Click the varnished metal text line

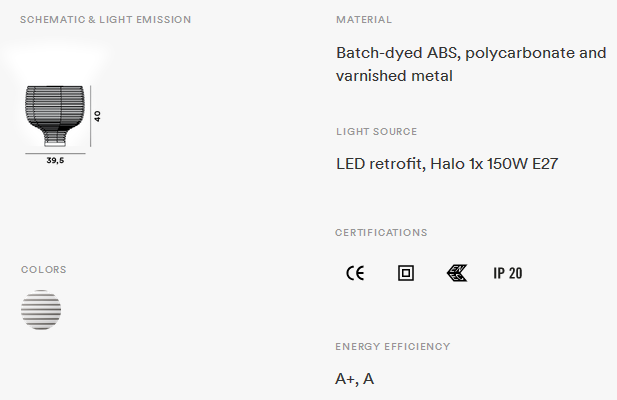coord(394,76)
